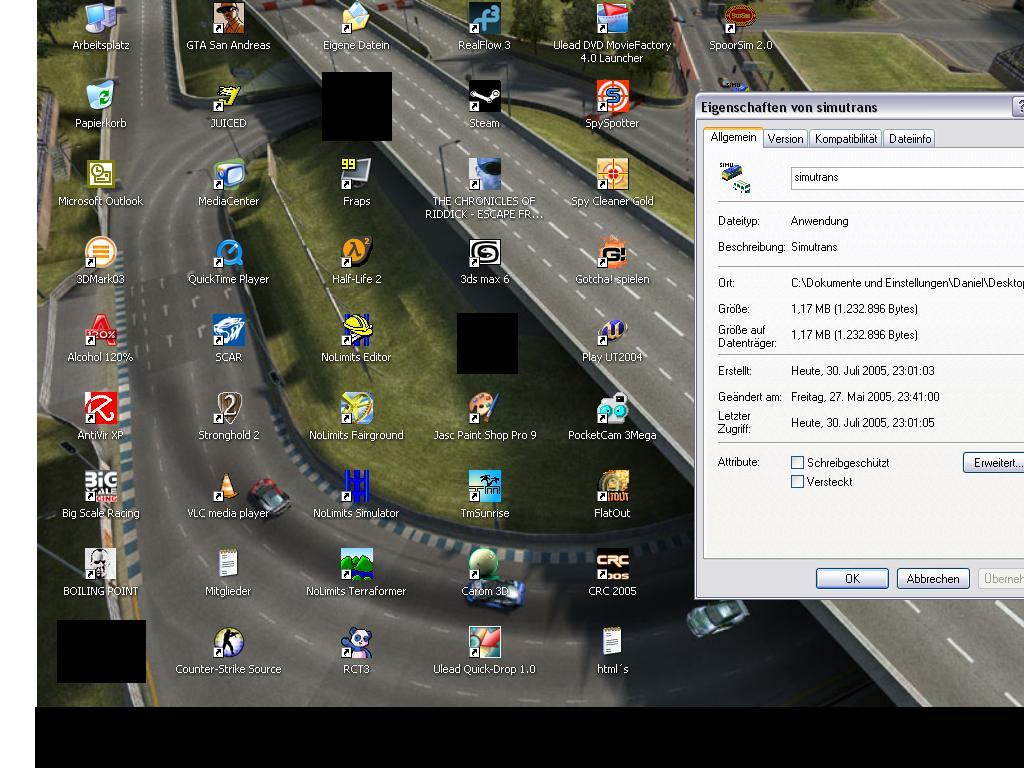
Task: Select the Half-Life 2 icon
Action: pos(356,253)
